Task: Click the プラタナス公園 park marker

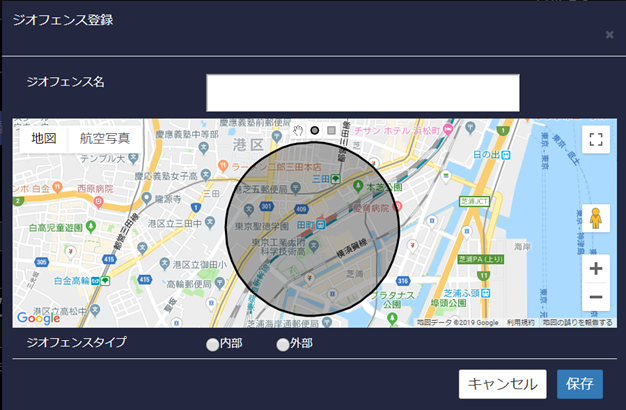Action: tap(392, 319)
